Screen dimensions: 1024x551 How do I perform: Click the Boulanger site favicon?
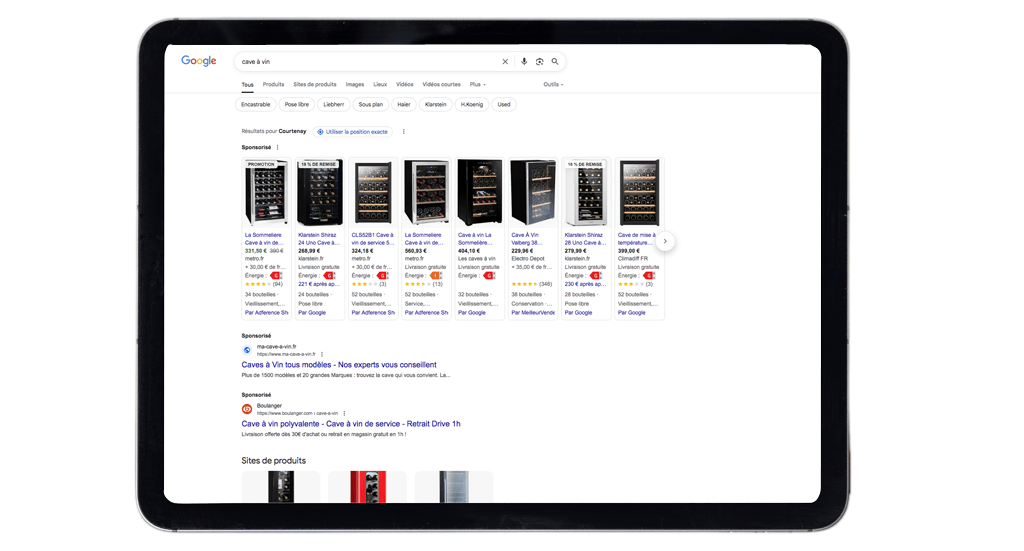pyautogui.click(x=247, y=409)
